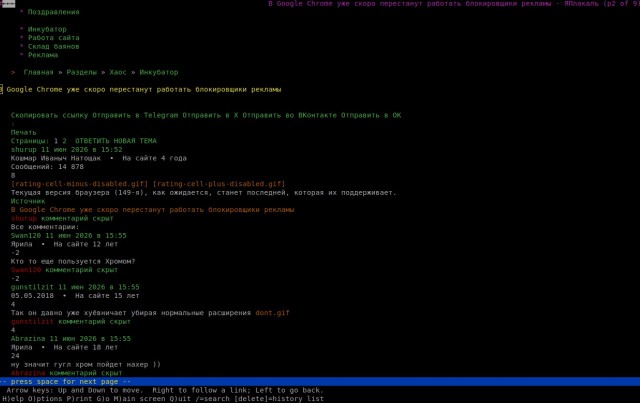Go to Главная in the breadcrumb
The image size is (640, 403).
click(38, 72)
